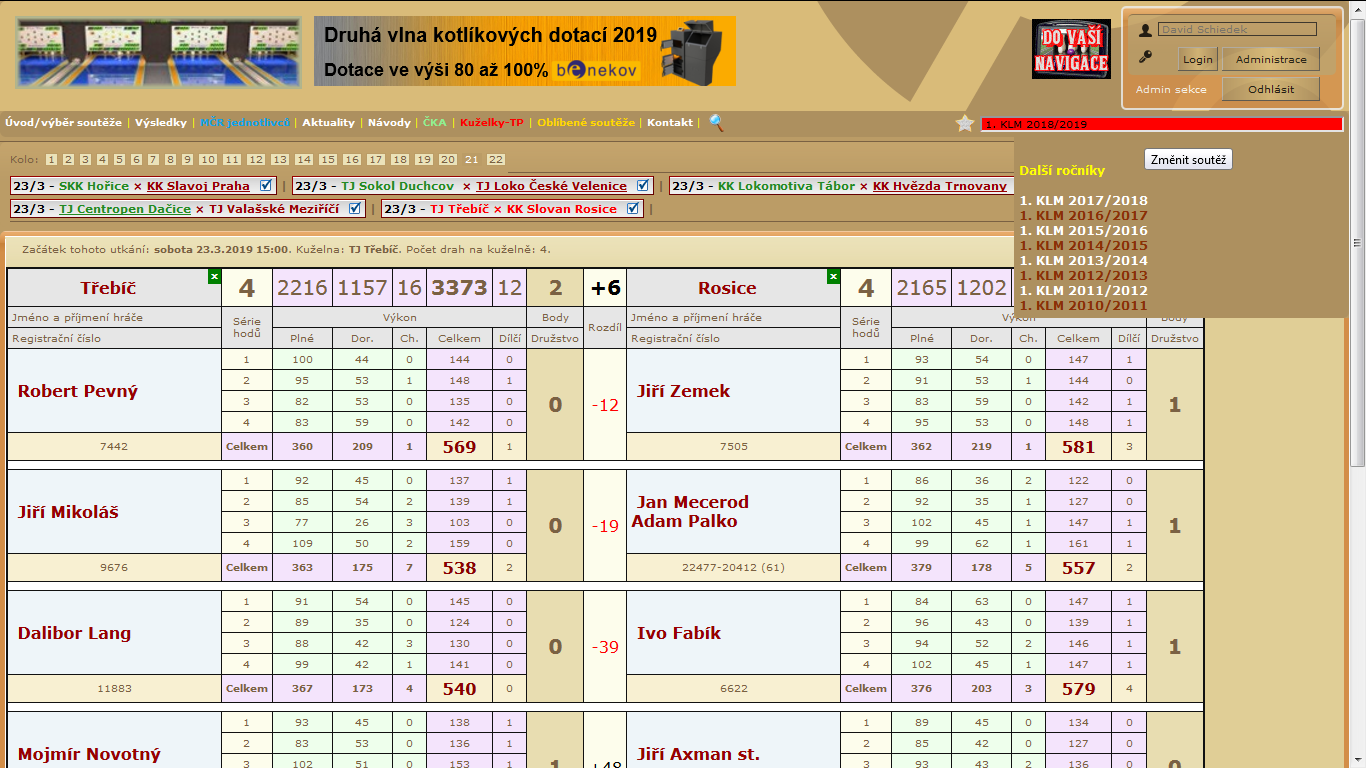Screen dimensions: 1366x768
Task: Open the Kuželky-TP menu item
Action: [491, 122]
